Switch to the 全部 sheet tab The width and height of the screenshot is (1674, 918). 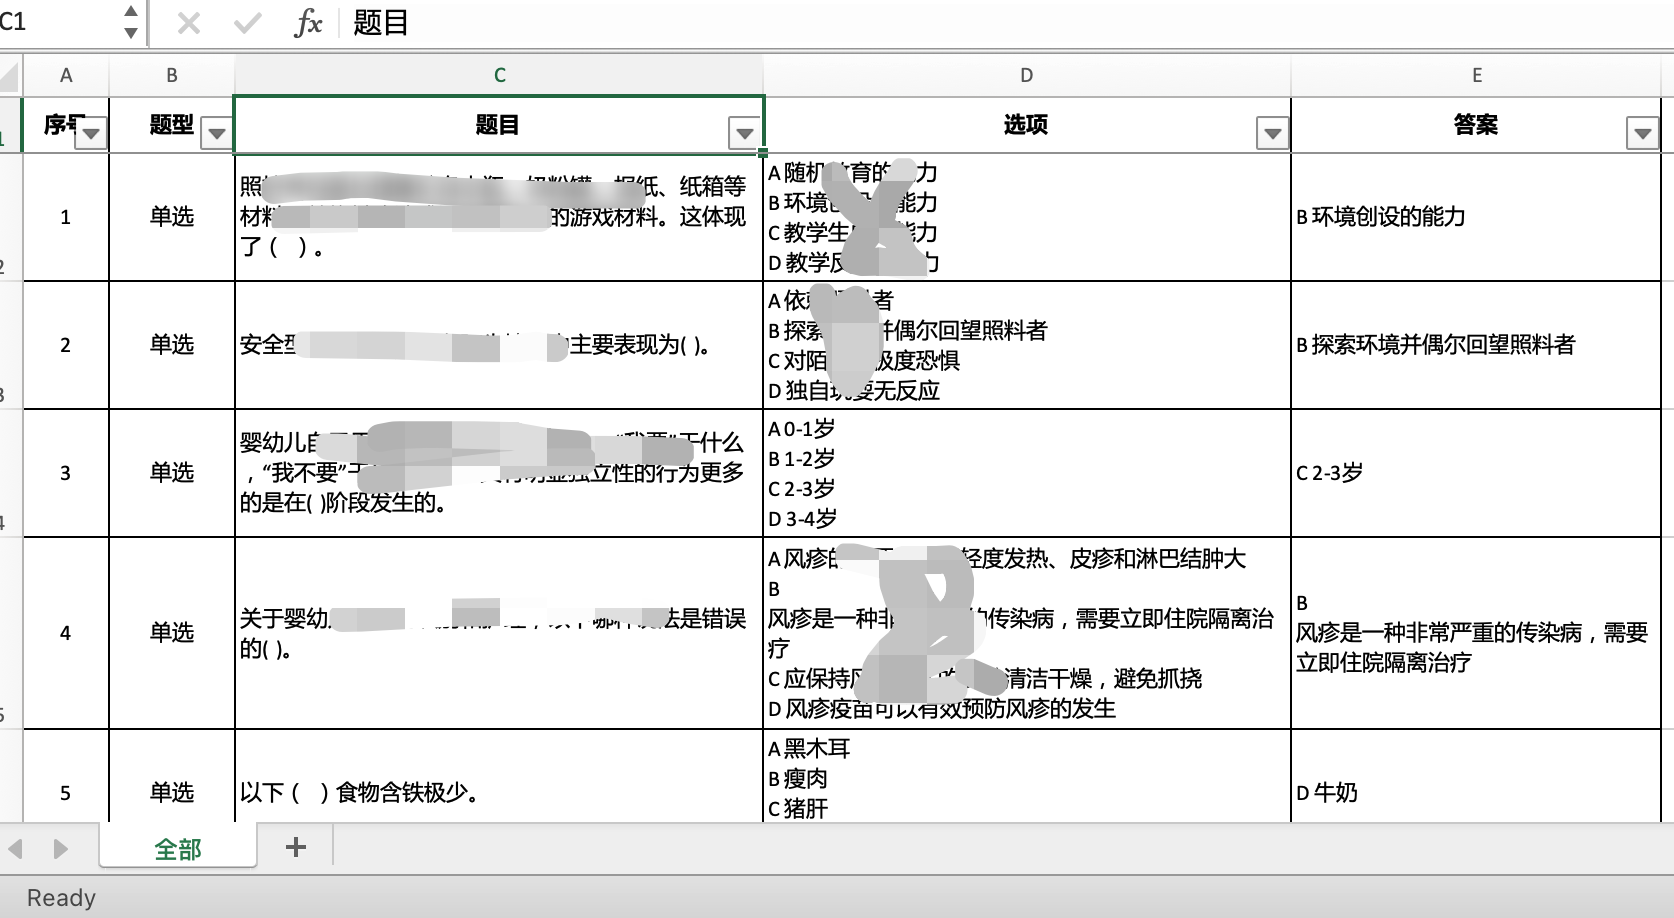pos(177,847)
